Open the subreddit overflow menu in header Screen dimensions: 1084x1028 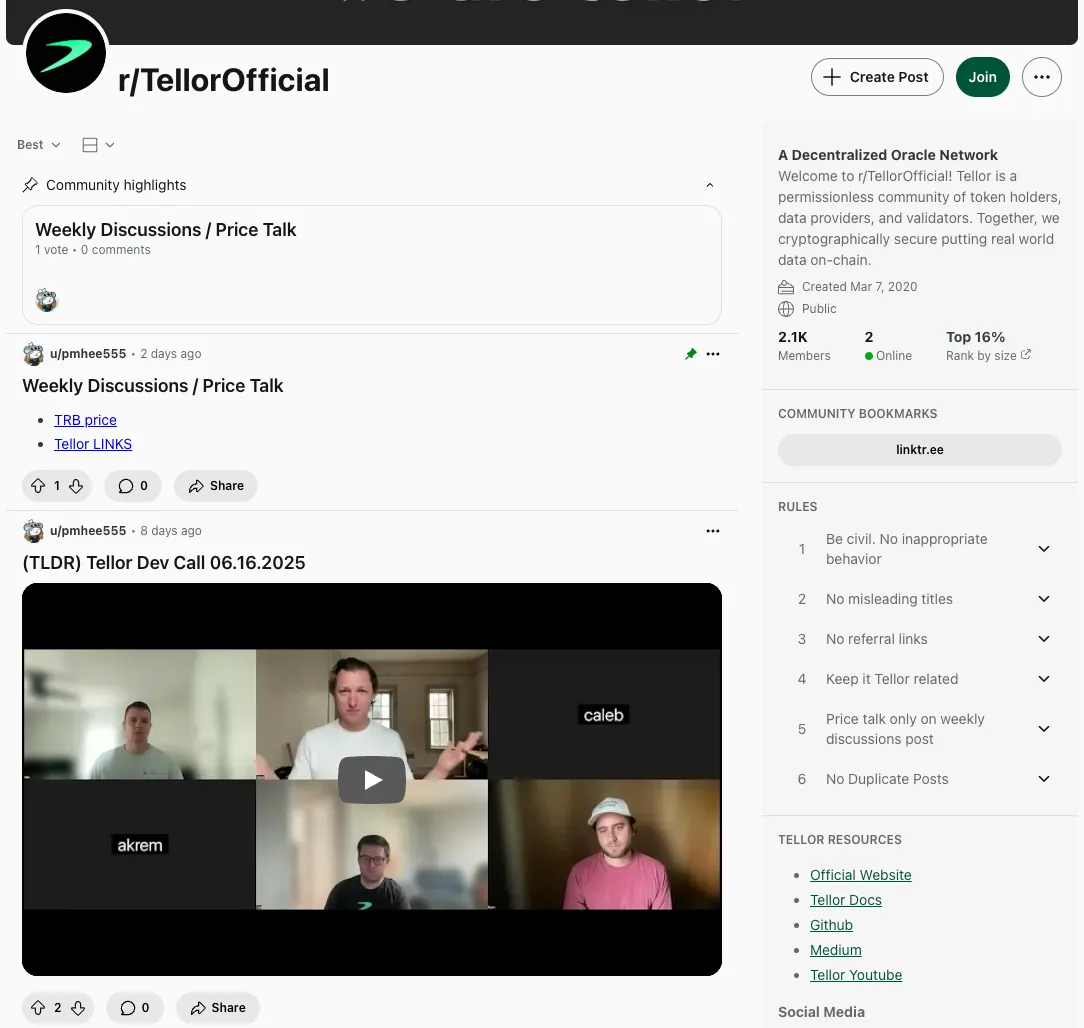coord(1042,77)
